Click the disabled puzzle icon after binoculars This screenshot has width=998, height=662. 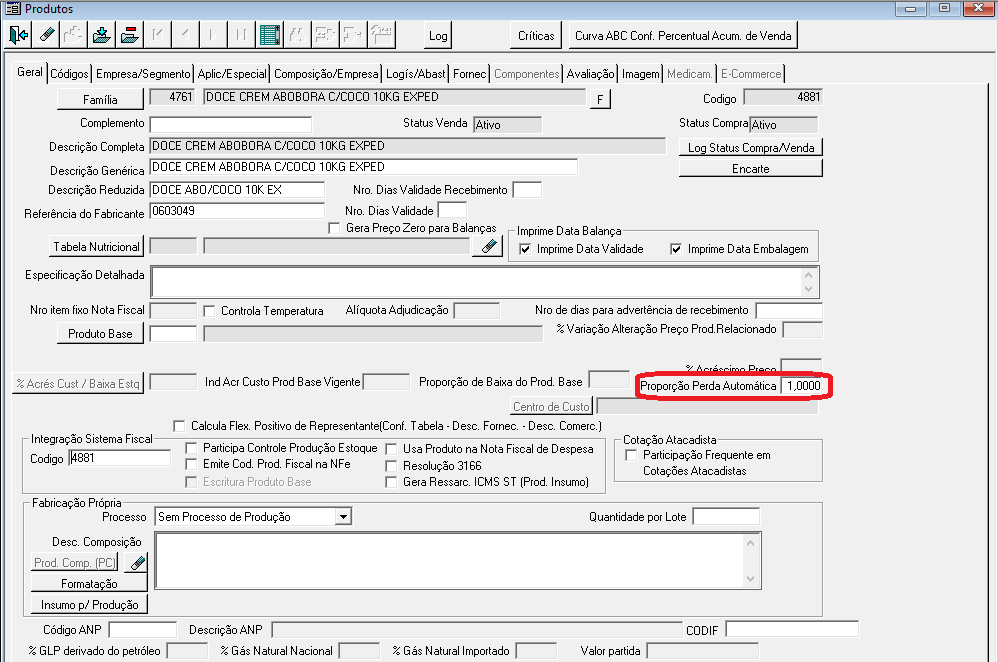tap(325, 35)
